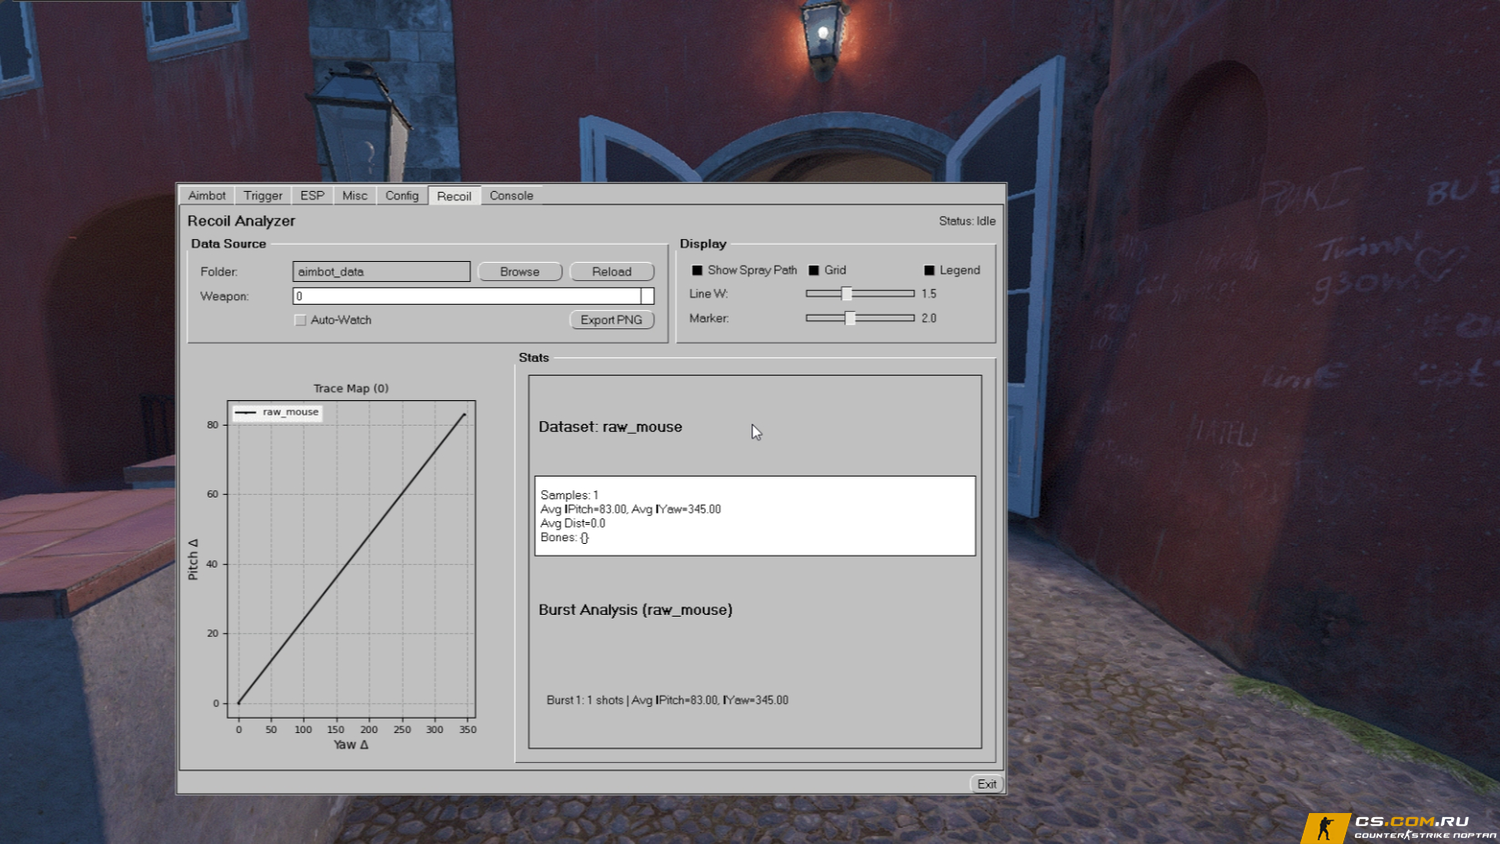The image size is (1500, 844).
Task: Click the Browse button for folder
Action: 519,272
